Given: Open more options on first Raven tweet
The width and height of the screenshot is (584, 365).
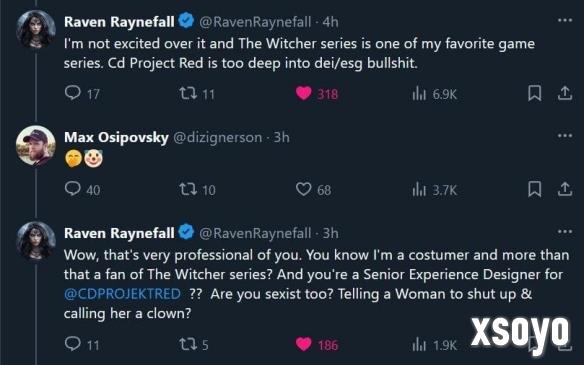Looking at the screenshot, I should click(565, 20).
